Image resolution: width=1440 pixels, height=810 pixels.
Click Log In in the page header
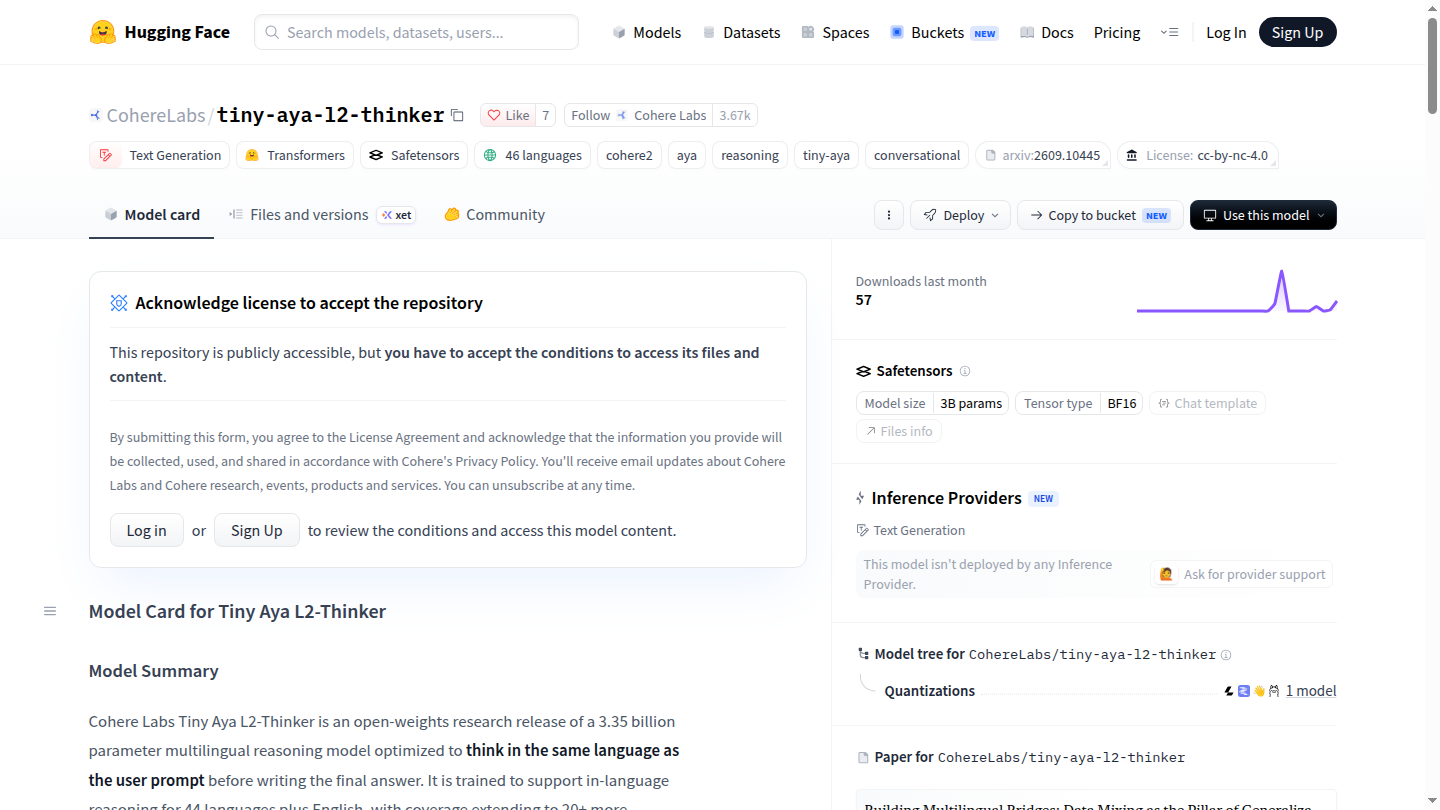tap(1226, 32)
